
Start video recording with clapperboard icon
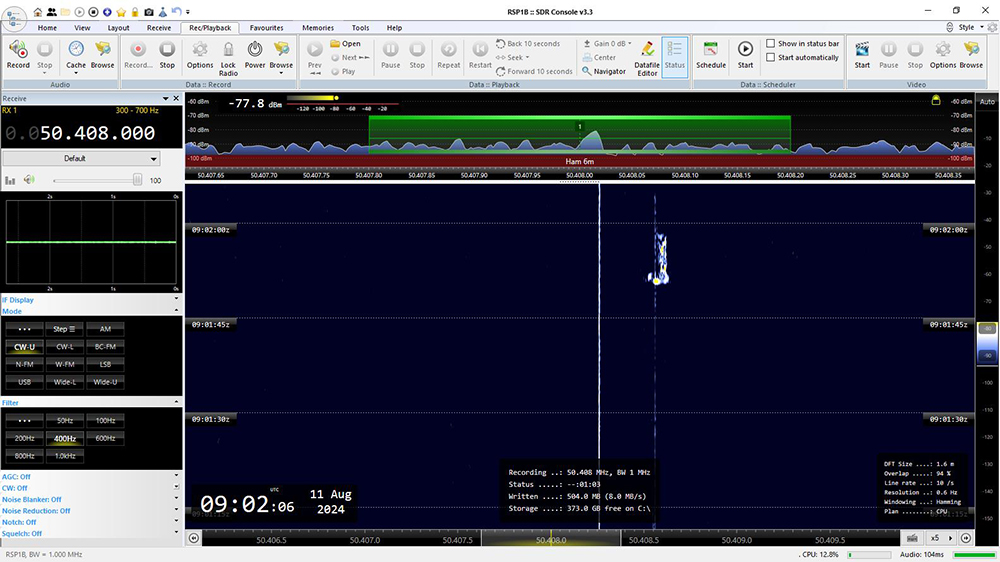coord(862,54)
